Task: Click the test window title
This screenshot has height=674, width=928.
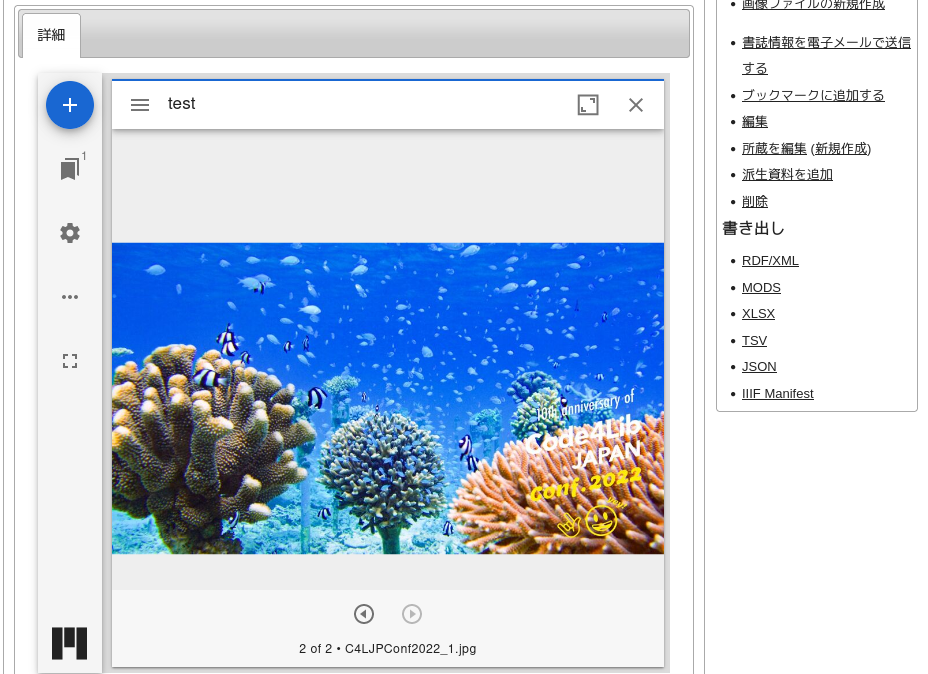Action: pyautogui.click(x=181, y=104)
